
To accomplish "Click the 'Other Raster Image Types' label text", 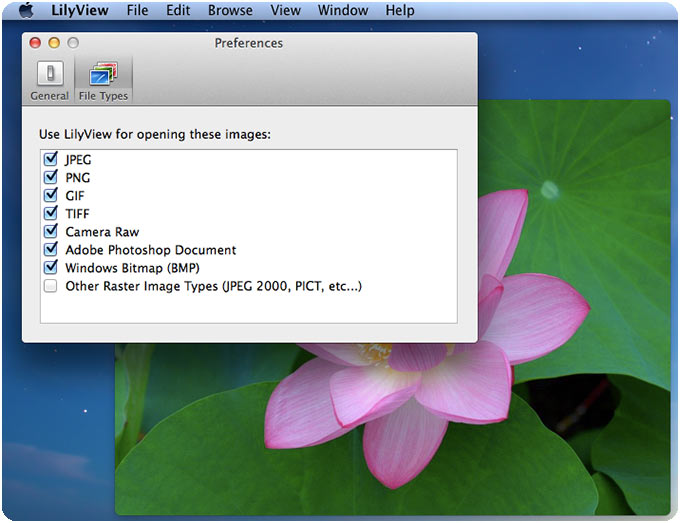I will (213, 286).
